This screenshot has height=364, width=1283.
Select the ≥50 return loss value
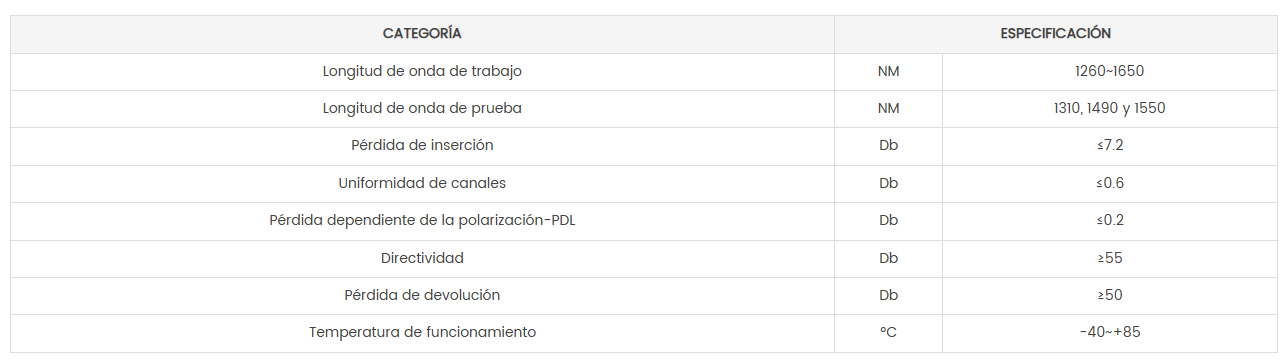(1109, 296)
